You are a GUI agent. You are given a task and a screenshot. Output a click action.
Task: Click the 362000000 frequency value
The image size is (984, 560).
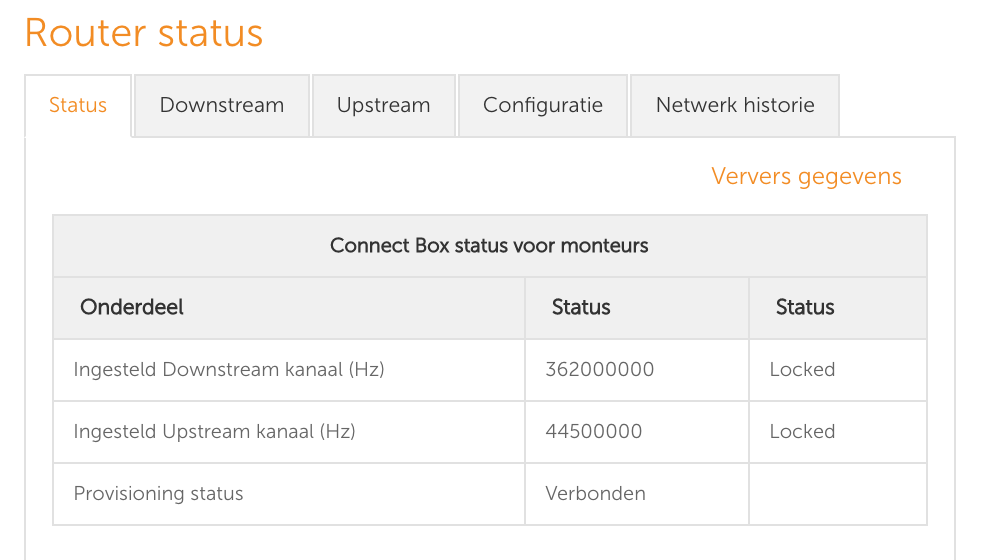point(600,369)
